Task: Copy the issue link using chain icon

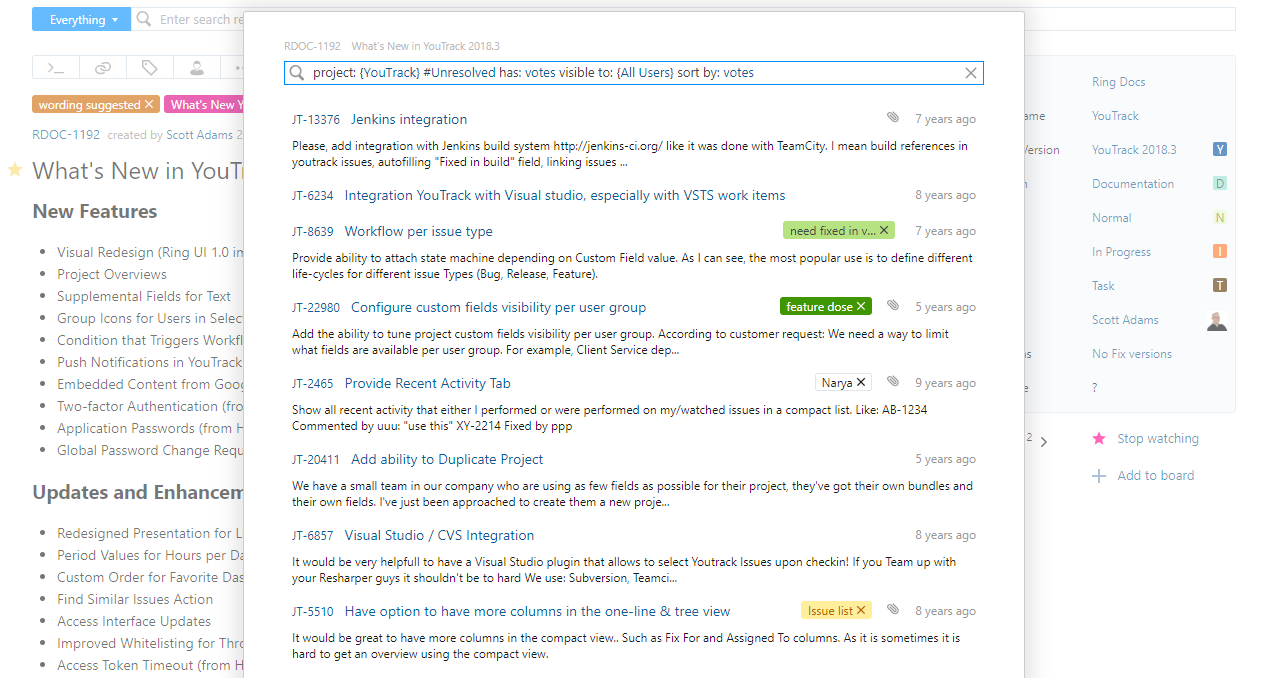Action: point(101,67)
